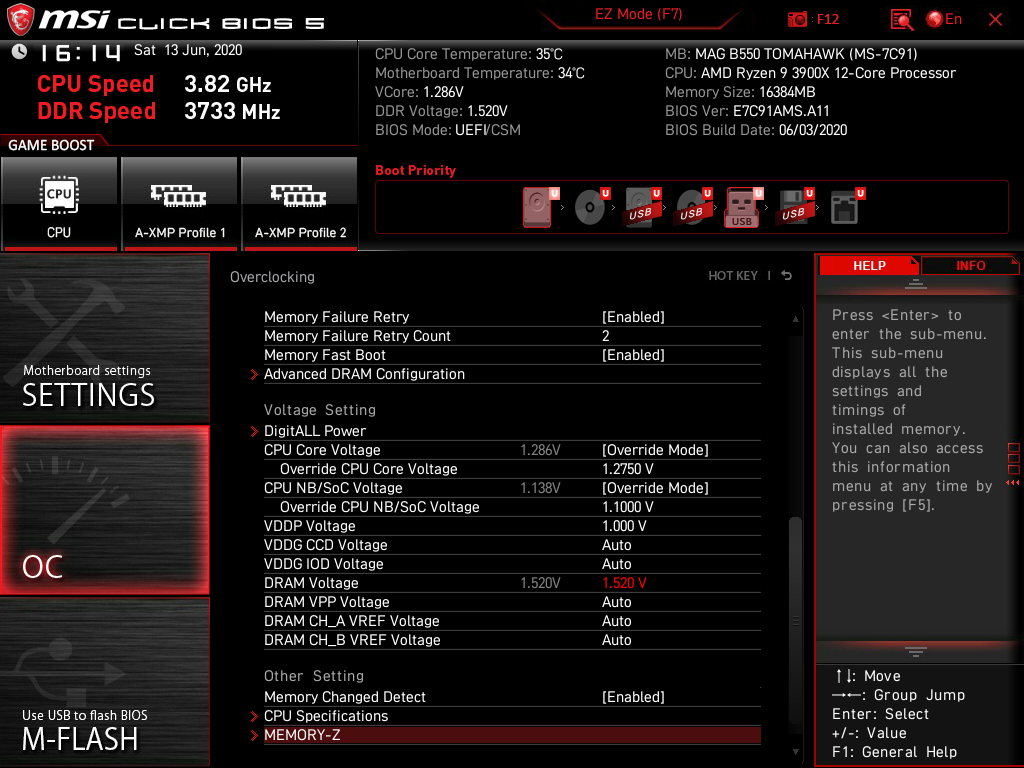This screenshot has height=768, width=1024.
Task: Select VDDG CCD Voltage Auto row
Action: click(x=512, y=545)
